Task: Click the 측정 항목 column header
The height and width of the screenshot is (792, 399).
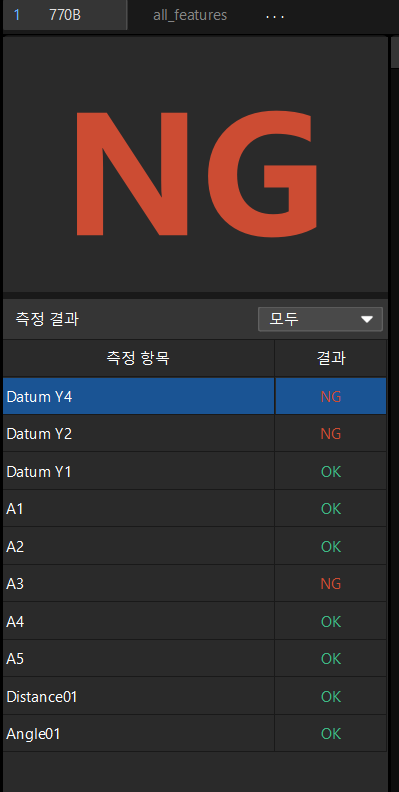Action: (138, 358)
